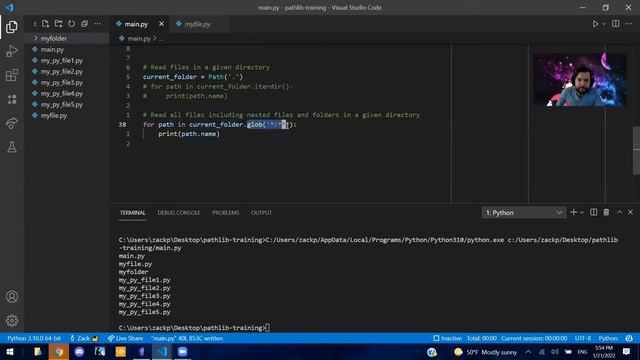Open the Testing flask view
The image size is (640, 360).
[12, 147]
